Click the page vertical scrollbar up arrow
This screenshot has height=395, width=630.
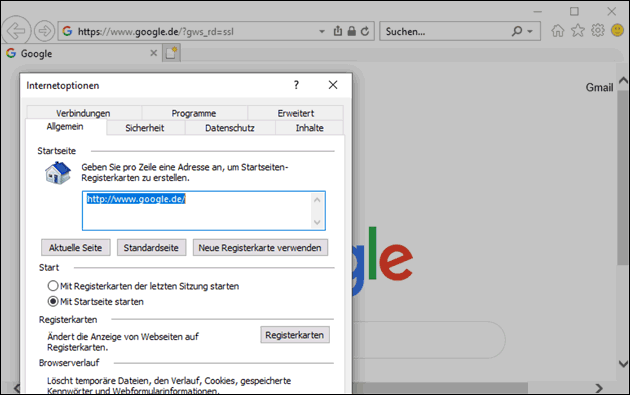point(623,81)
